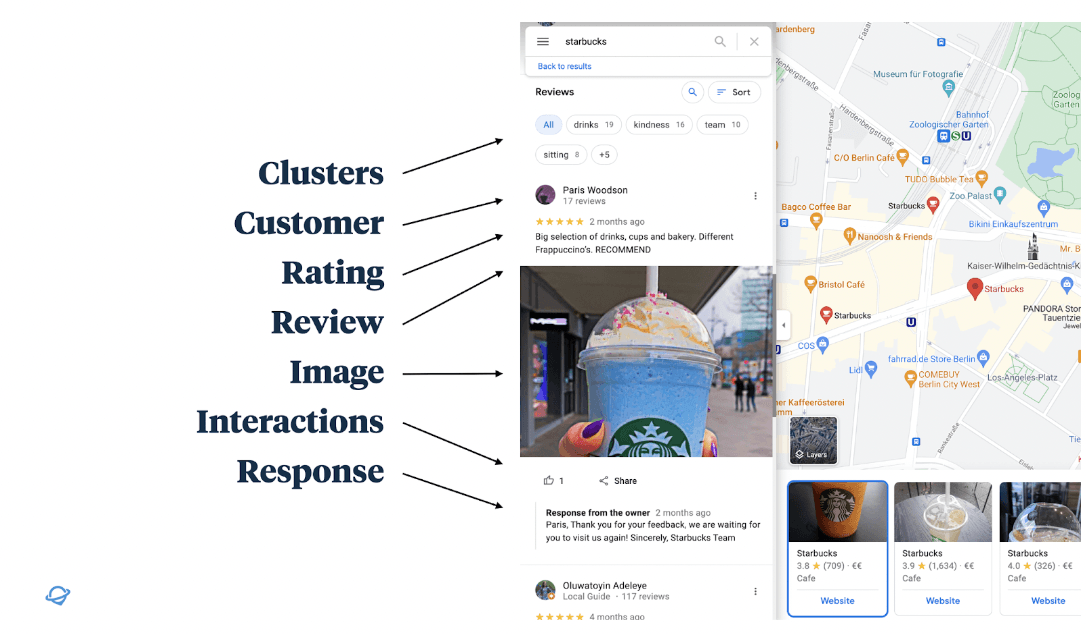Open the hamburger menu beside starbucks search
This screenshot has height=634, width=1086.
pyautogui.click(x=543, y=42)
